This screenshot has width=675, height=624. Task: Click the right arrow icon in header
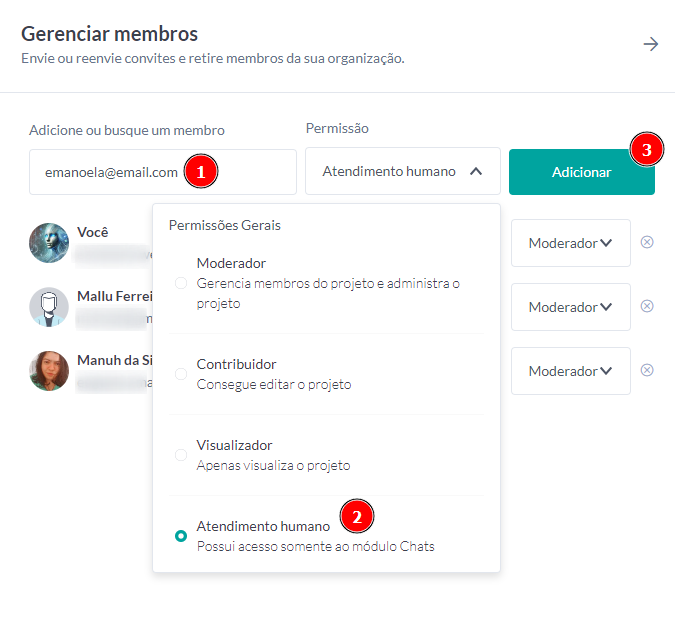(x=651, y=44)
